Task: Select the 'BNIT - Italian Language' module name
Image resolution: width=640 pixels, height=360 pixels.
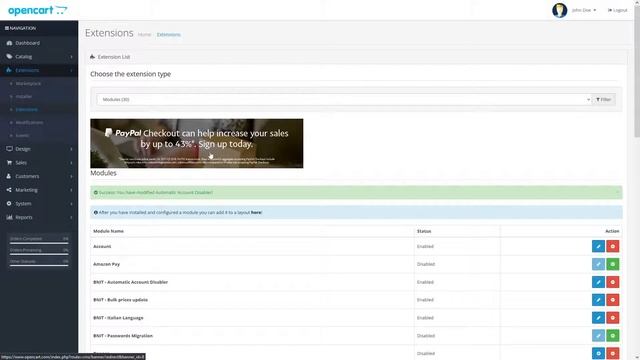Action: point(118,318)
